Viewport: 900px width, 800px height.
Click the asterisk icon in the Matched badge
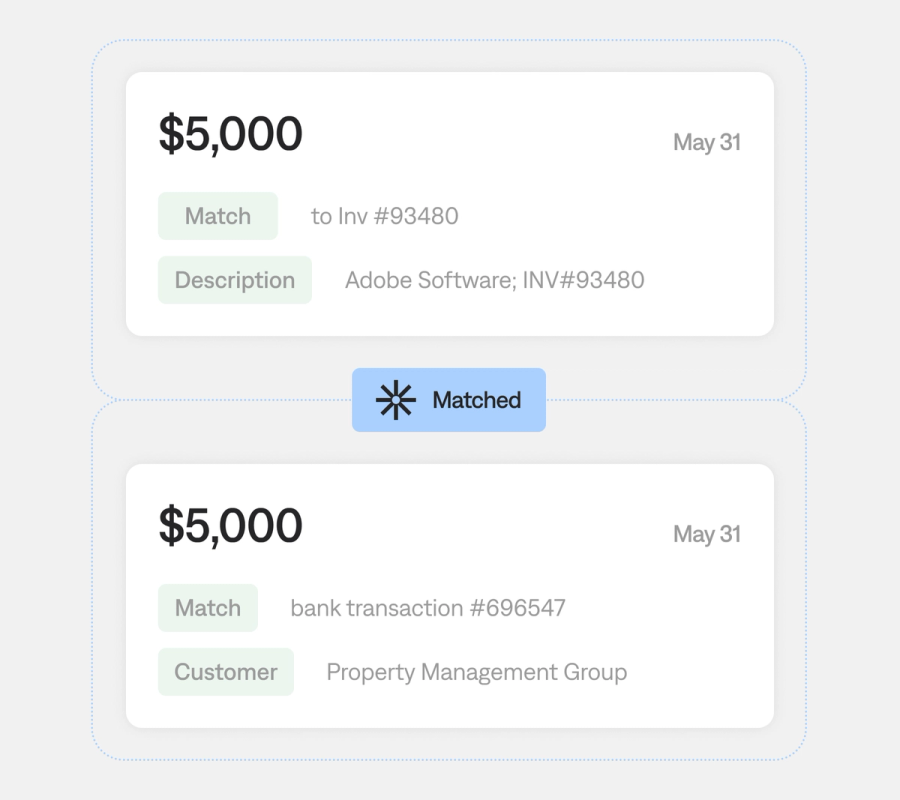point(396,400)
